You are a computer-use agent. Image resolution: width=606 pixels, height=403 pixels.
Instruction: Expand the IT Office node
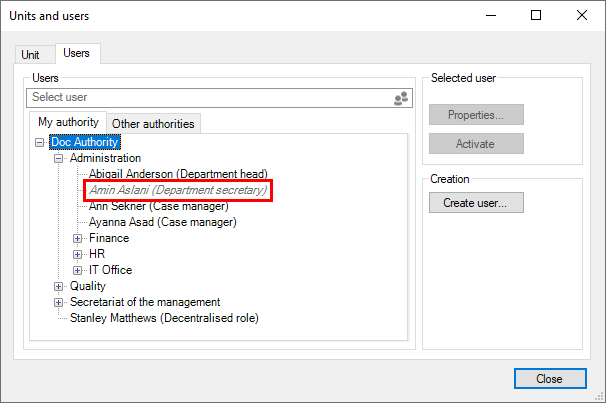click(78, 270)
